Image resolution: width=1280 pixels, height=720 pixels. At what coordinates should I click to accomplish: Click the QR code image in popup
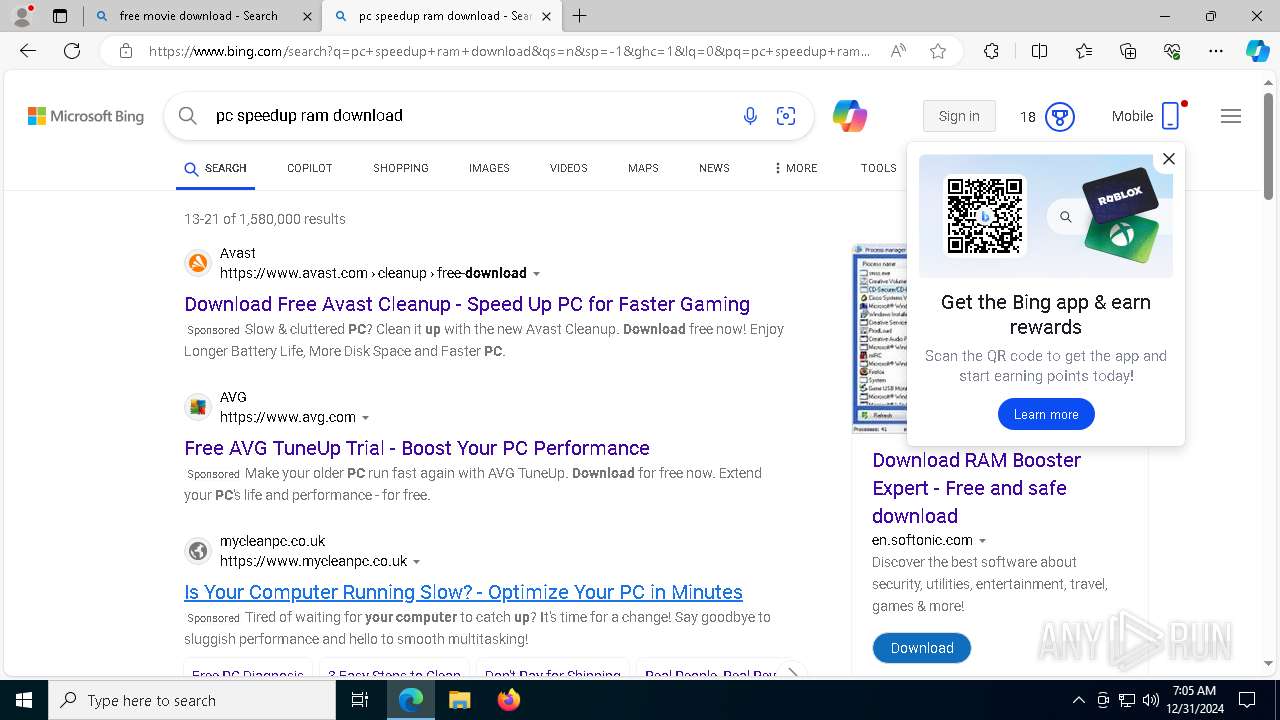pos(985,216)
